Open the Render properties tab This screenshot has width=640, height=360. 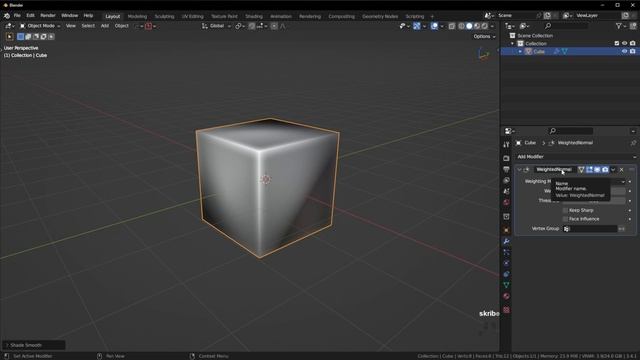pyautogui.click(x=506, y=158)
